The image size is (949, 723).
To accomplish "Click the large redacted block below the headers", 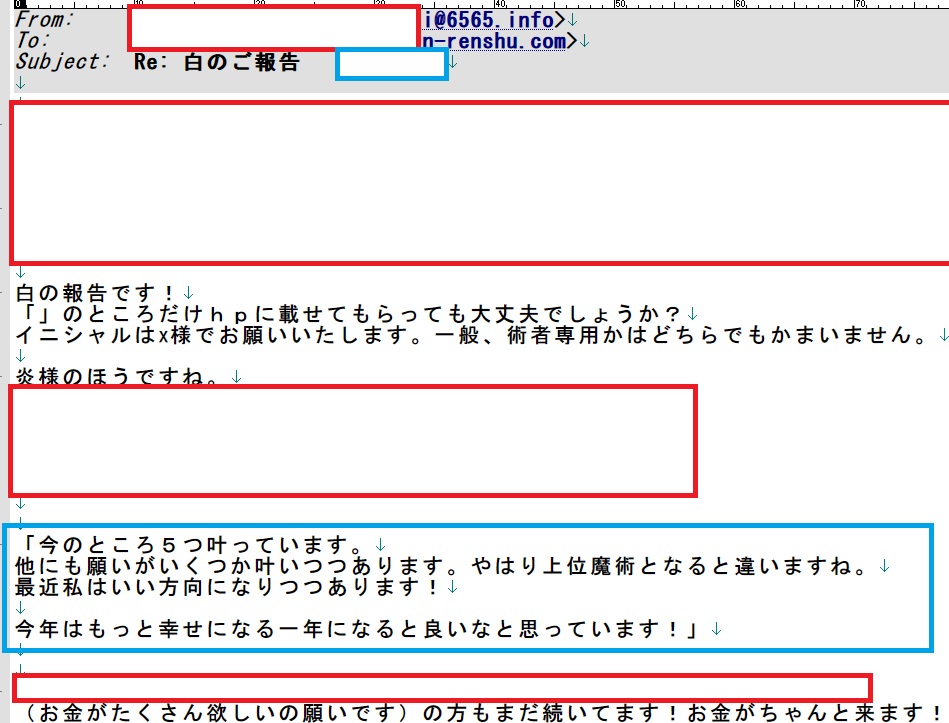I will (x=480, y=181).
